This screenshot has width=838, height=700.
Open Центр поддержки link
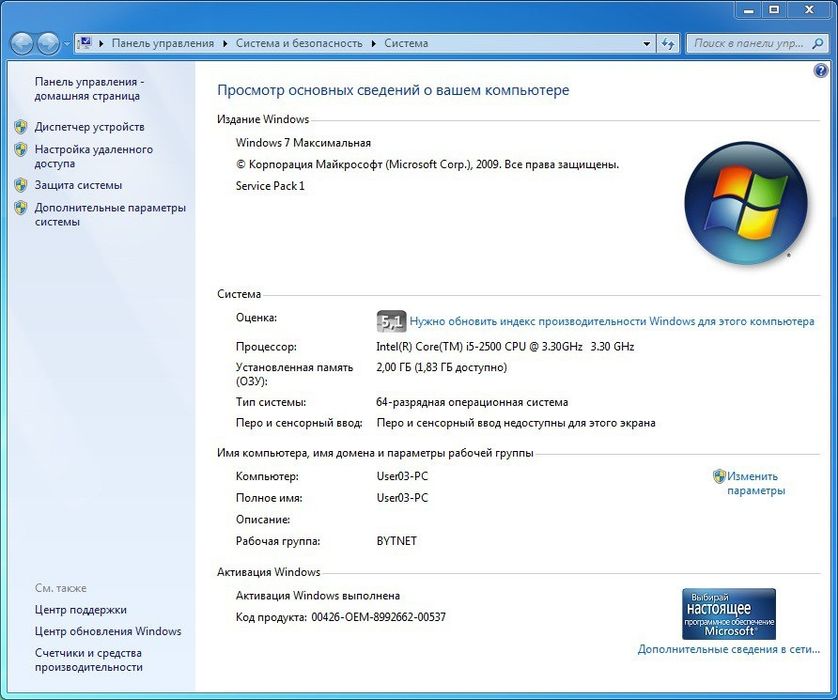click(x=81, y=610)
